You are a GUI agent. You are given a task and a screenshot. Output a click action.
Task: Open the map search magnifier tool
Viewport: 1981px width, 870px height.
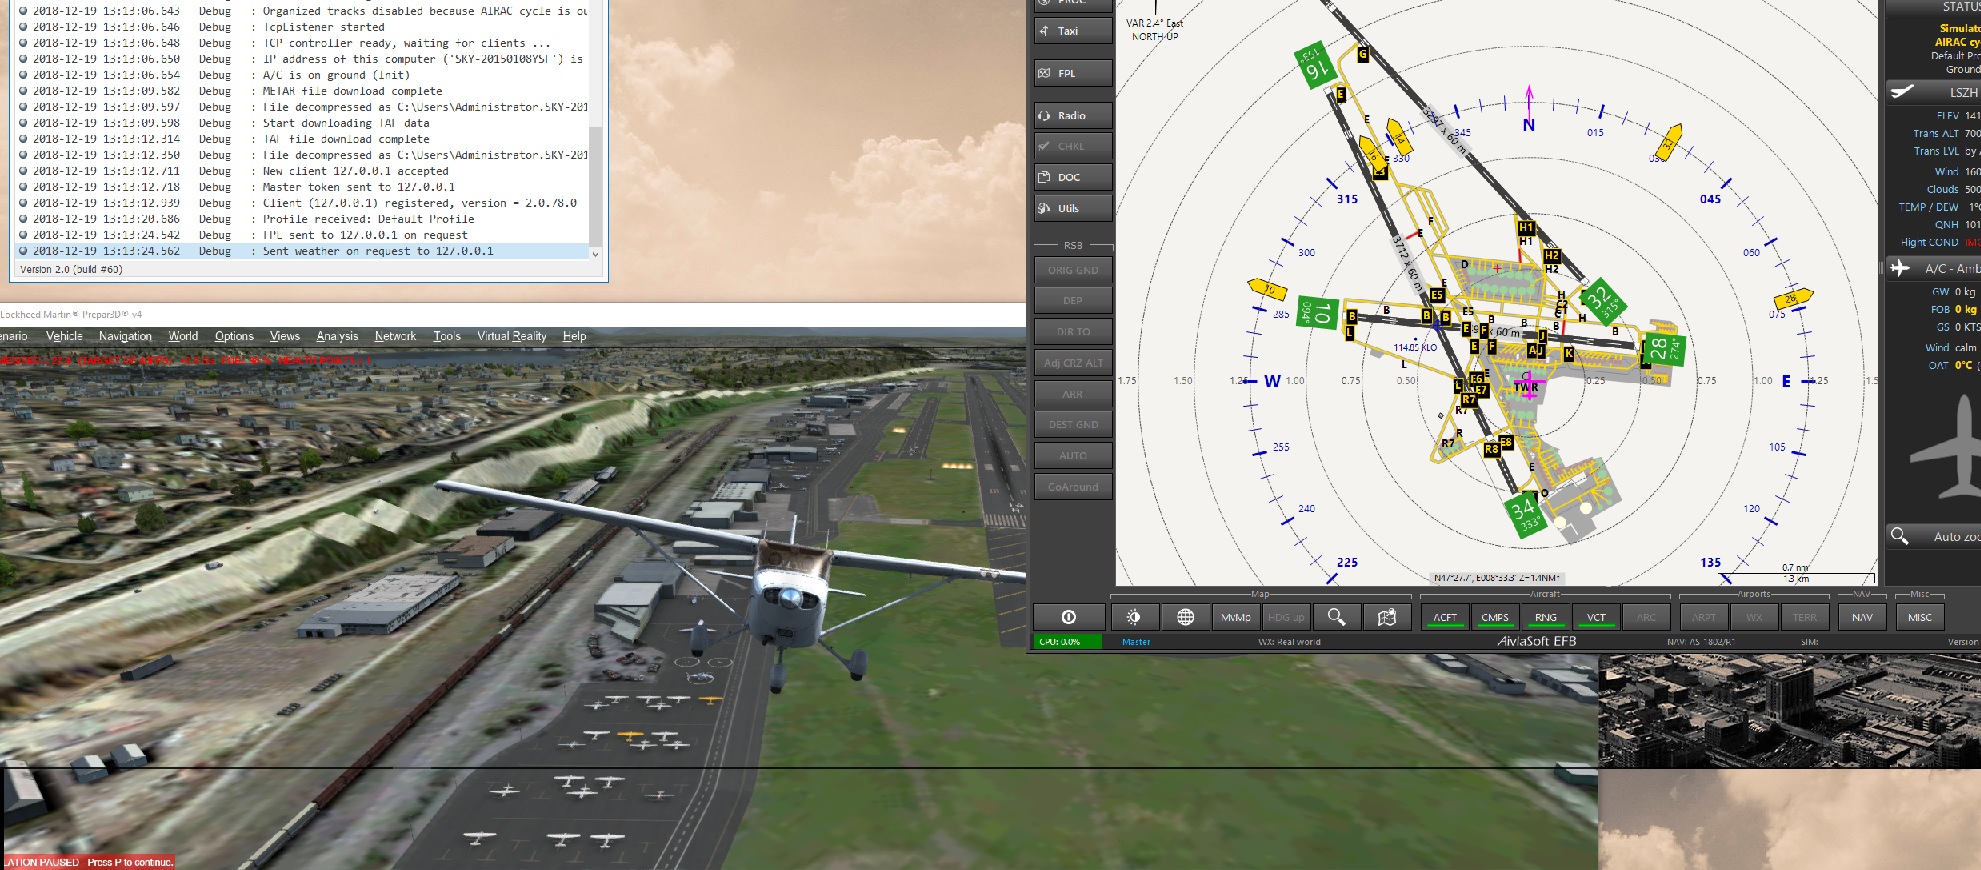click(x=1336, y=617)
